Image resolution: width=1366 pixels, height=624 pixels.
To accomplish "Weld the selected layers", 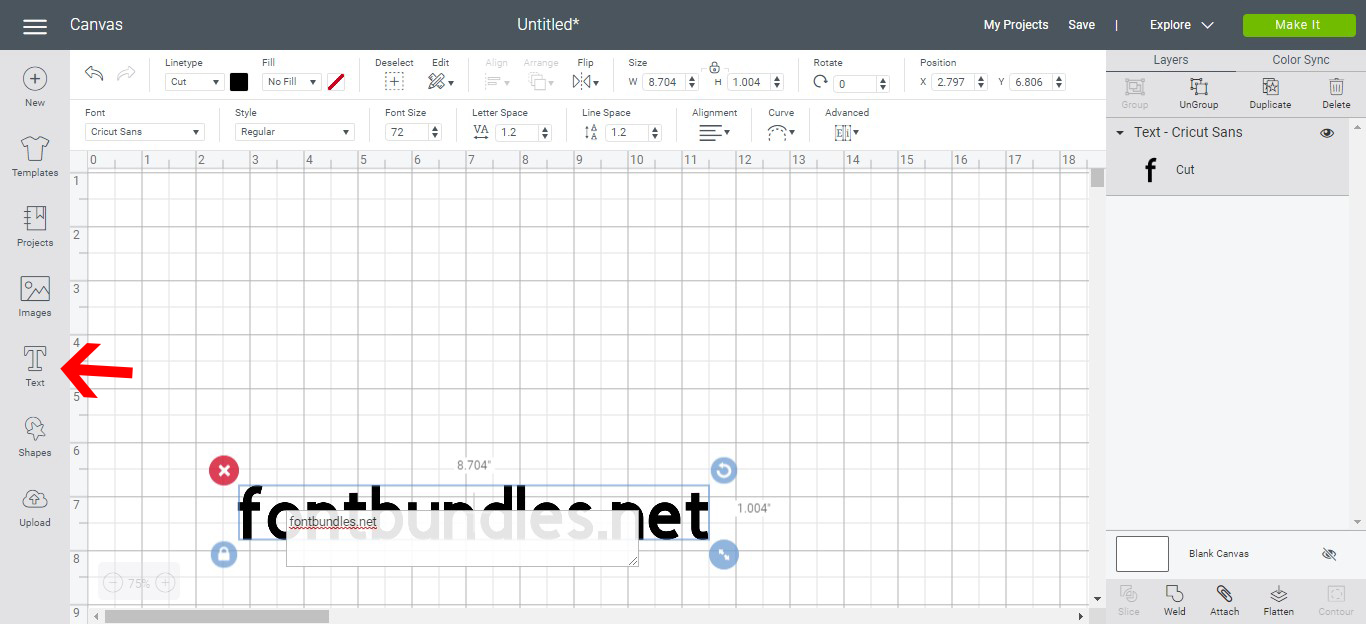I will 1175,600.
